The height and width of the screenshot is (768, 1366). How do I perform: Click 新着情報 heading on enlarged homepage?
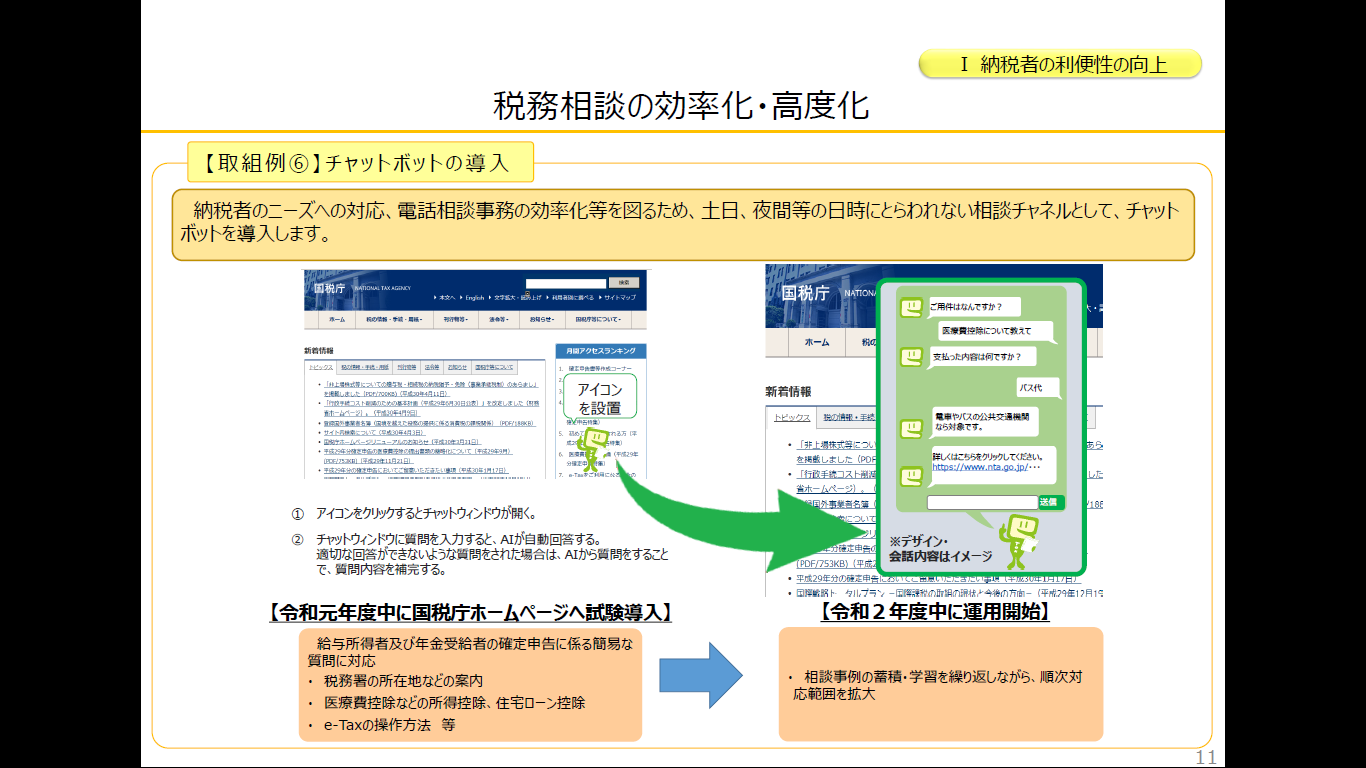coord(788,391)
